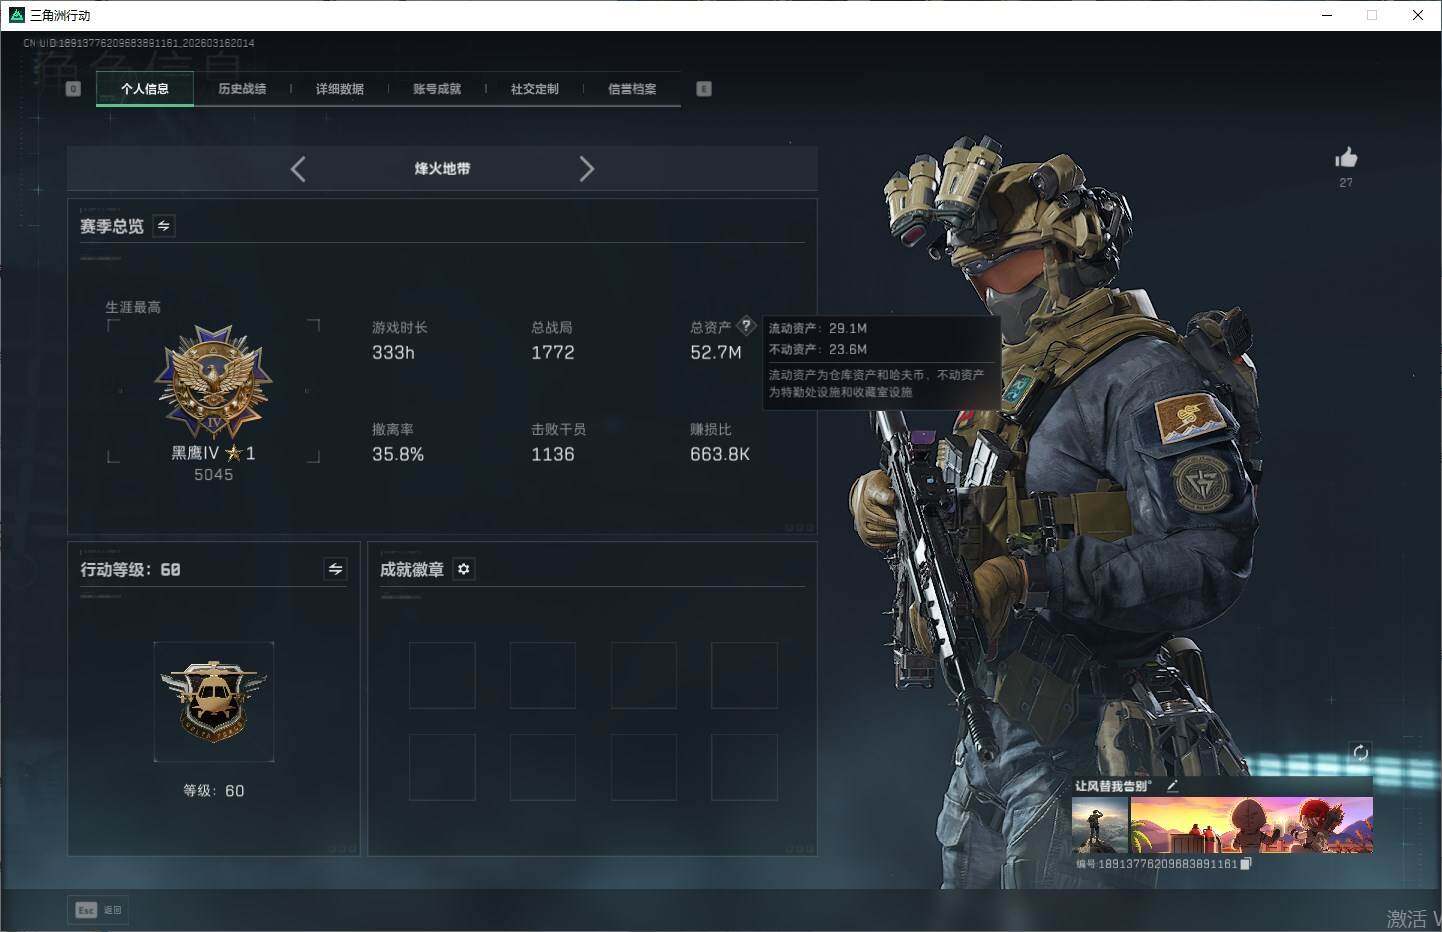This screenshot has height=932, width=1442.
Task: Click the 赚损比 value 663.8K
Action: point(720,455)
